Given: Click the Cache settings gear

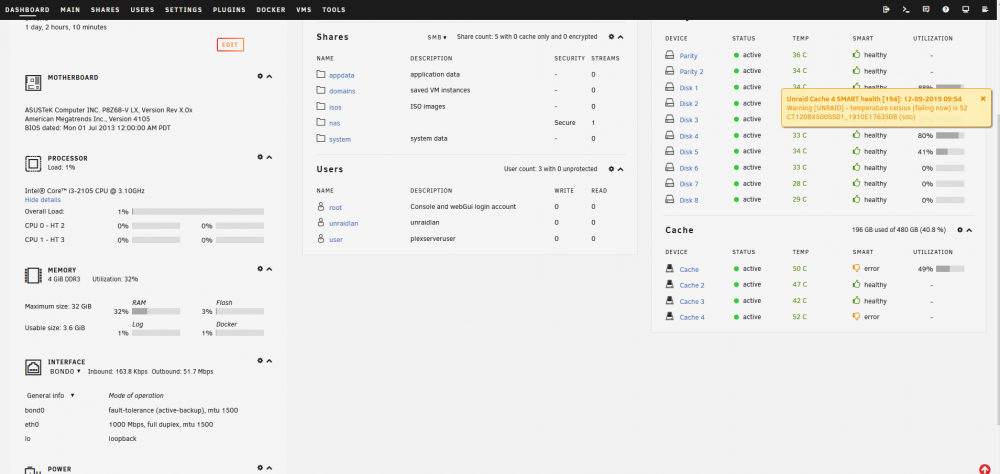Looking at the screenshot, I should coord(960,230).
